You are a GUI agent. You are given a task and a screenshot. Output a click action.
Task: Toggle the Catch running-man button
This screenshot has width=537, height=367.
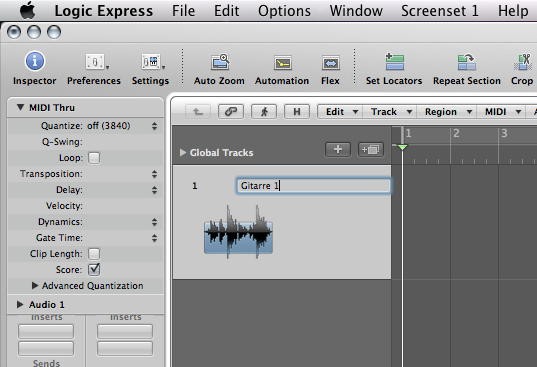tap(264, 112)
